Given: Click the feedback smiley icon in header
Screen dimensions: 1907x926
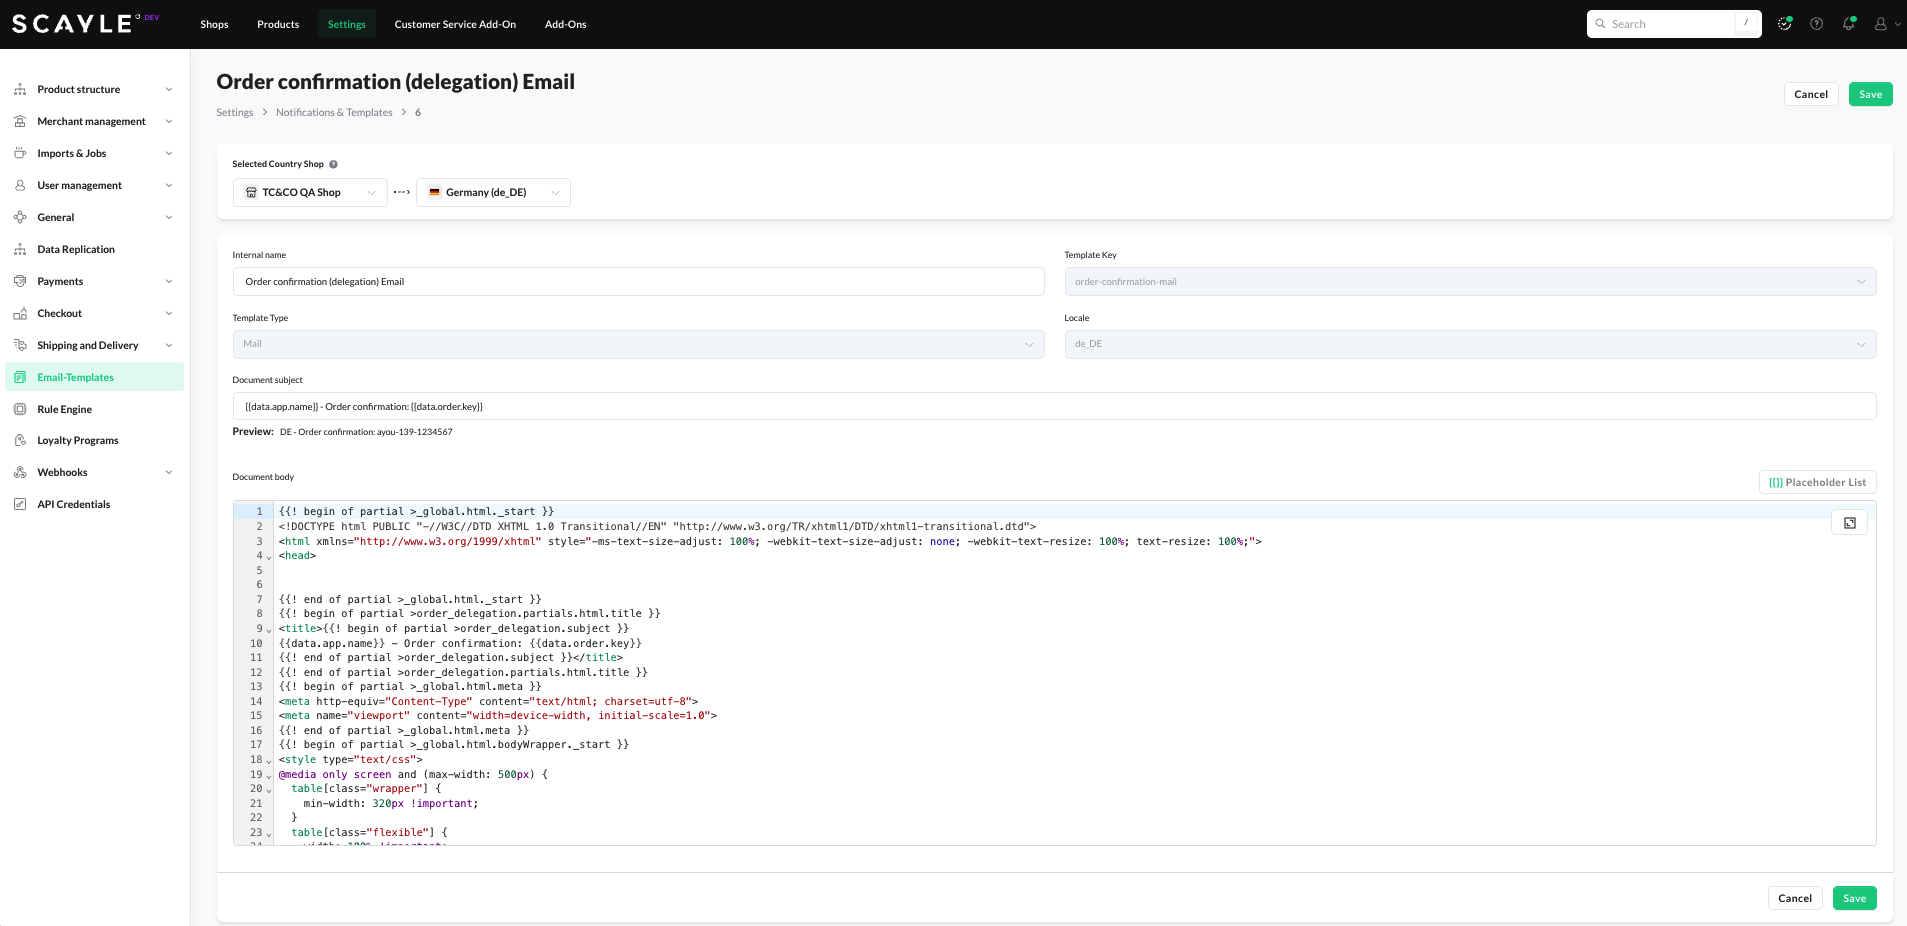Looking at the screenshot, I should tap(1784, 24).
